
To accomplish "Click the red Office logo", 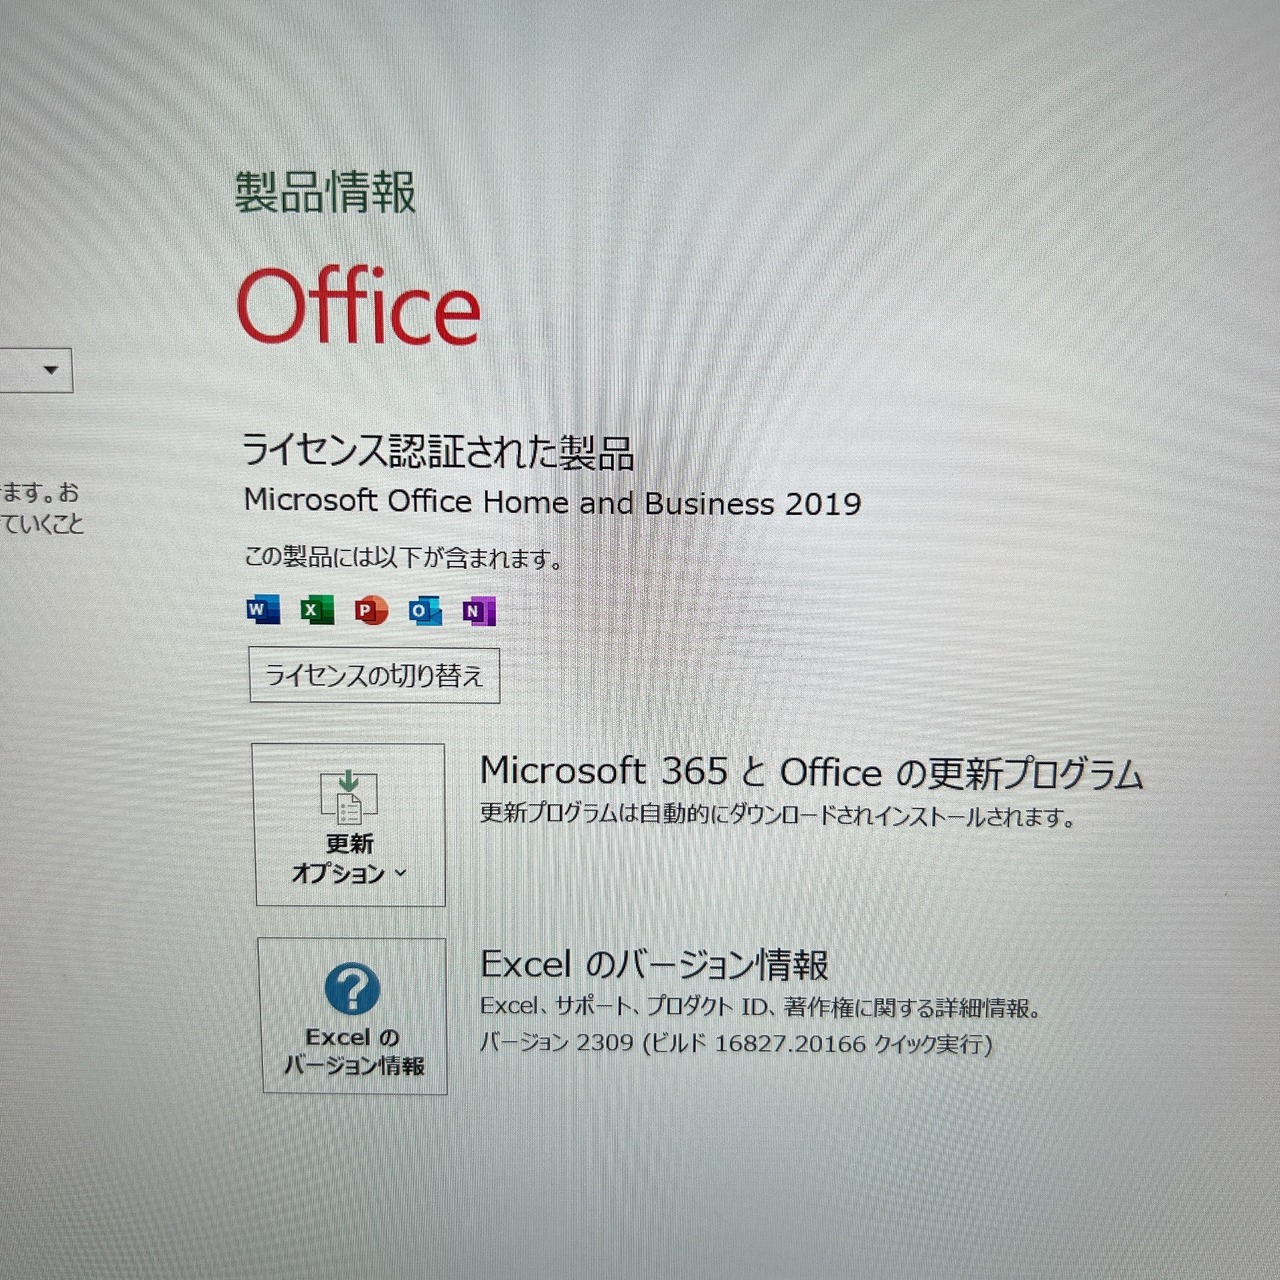I will (359, 306).
